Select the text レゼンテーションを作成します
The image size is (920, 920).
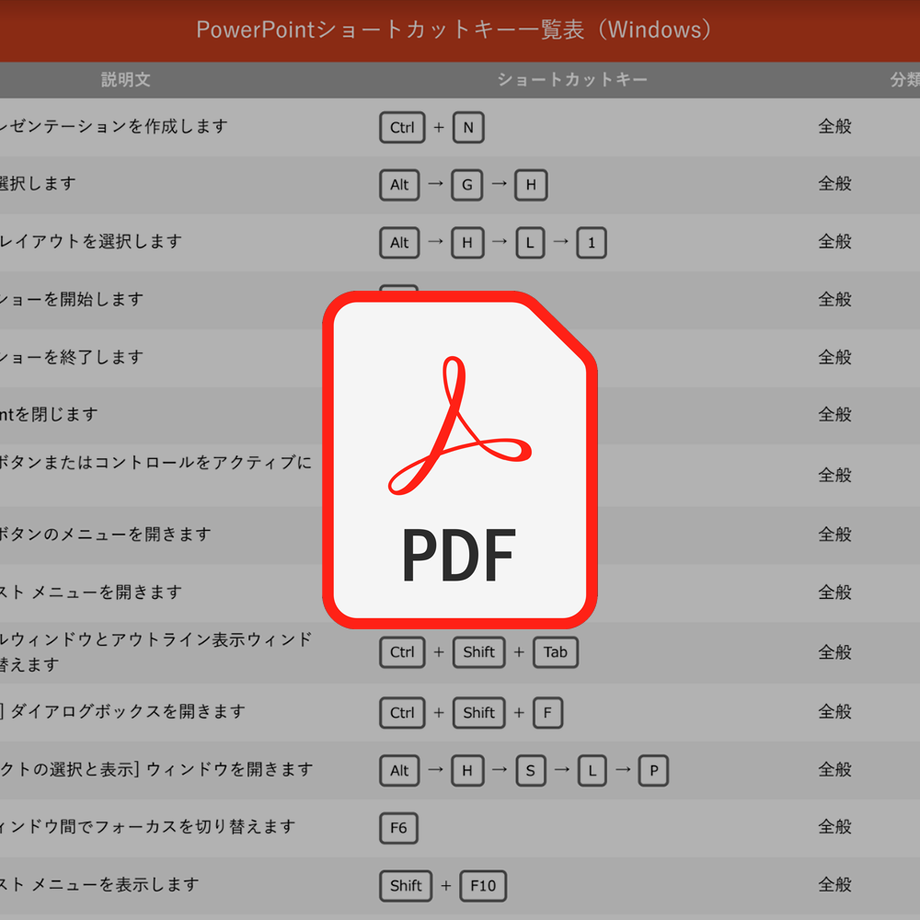(x=114, y=126)
